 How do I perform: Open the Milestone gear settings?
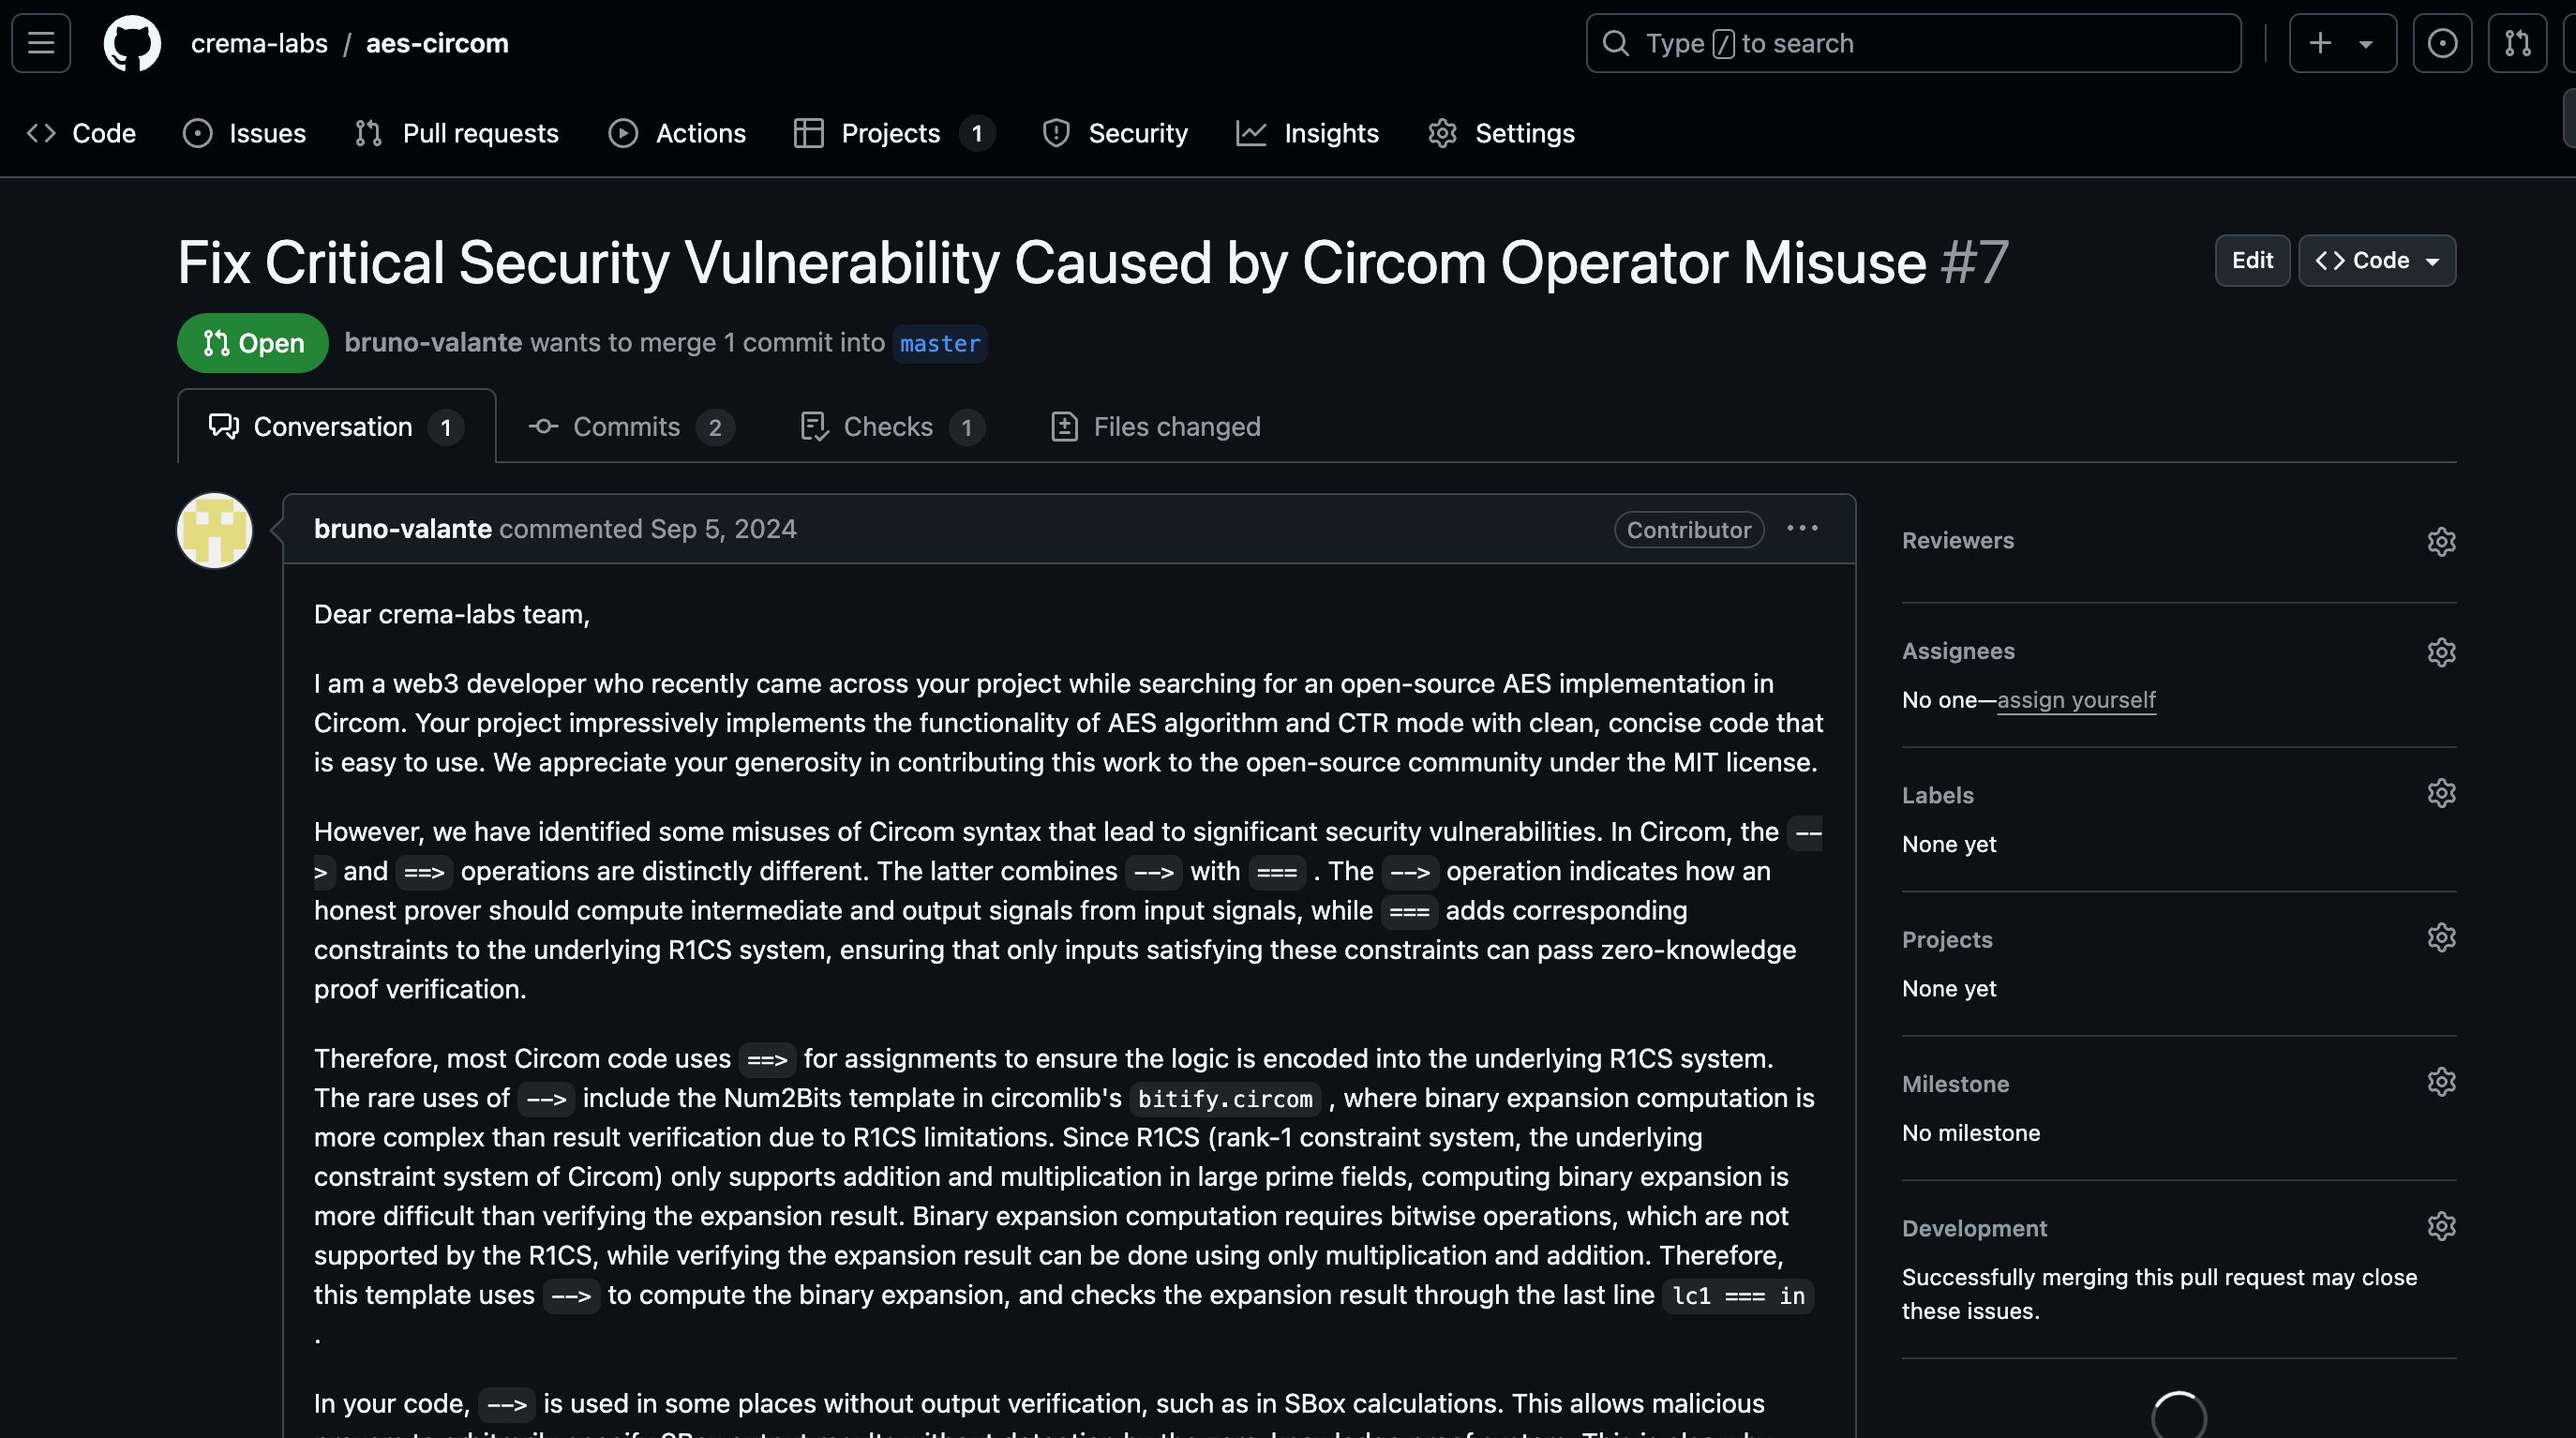pos(2441,1082)
